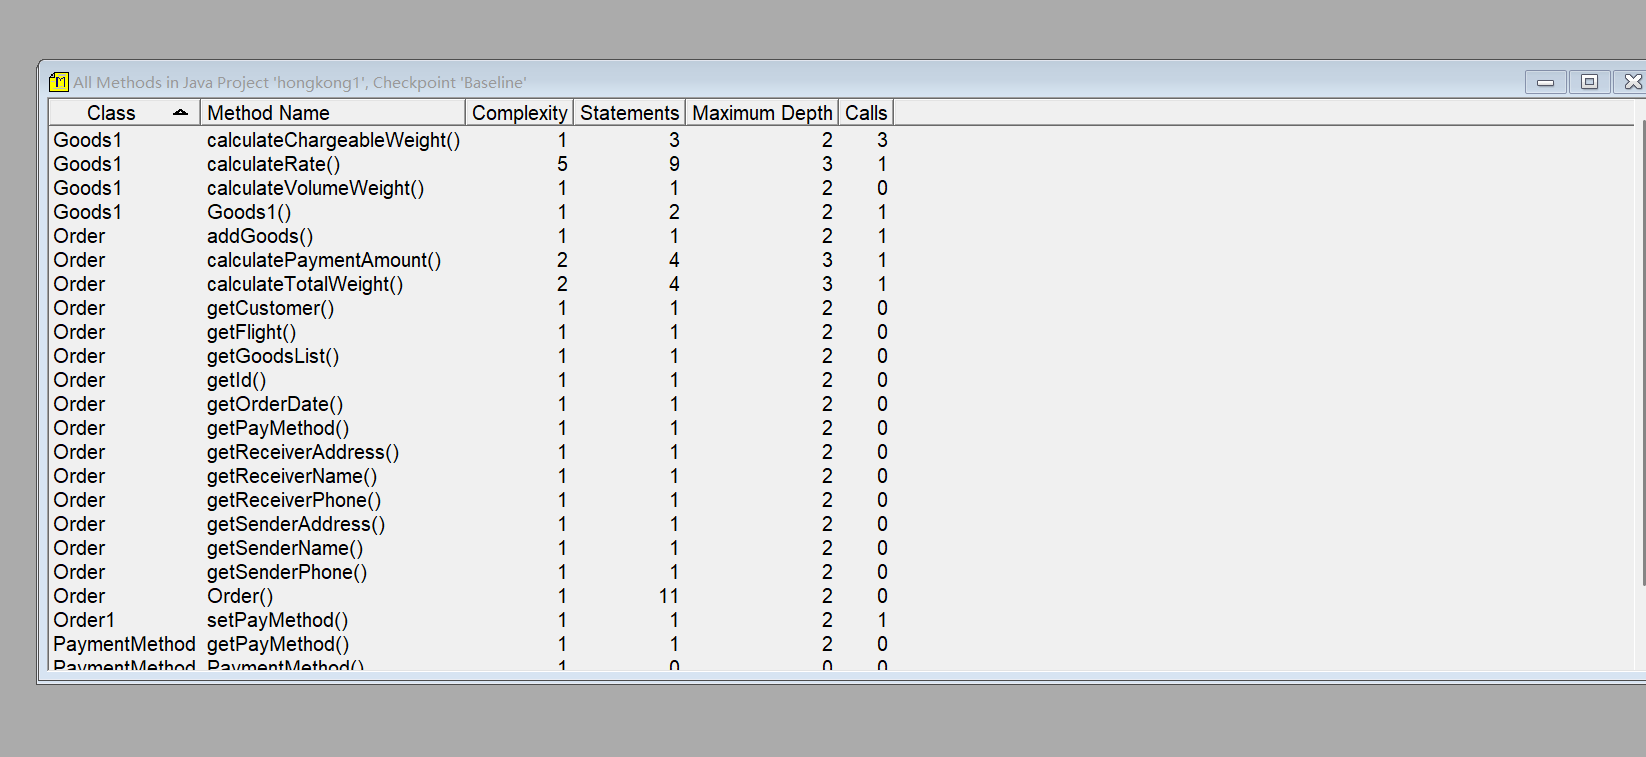Click the PaymentMethod class cell of getPayMethod()
Viewport: 1646px width, 757px height.
point(124,644)
